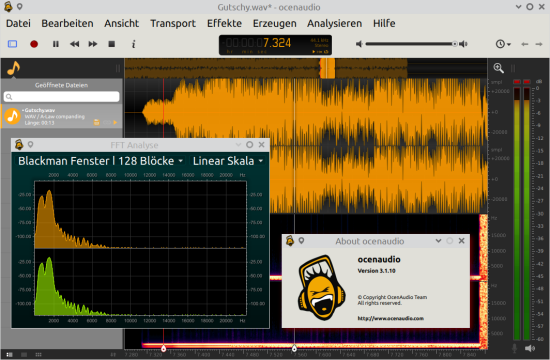Open the history clock dropdown
Screen dimensions: 550x360
[x=503, y=44]
